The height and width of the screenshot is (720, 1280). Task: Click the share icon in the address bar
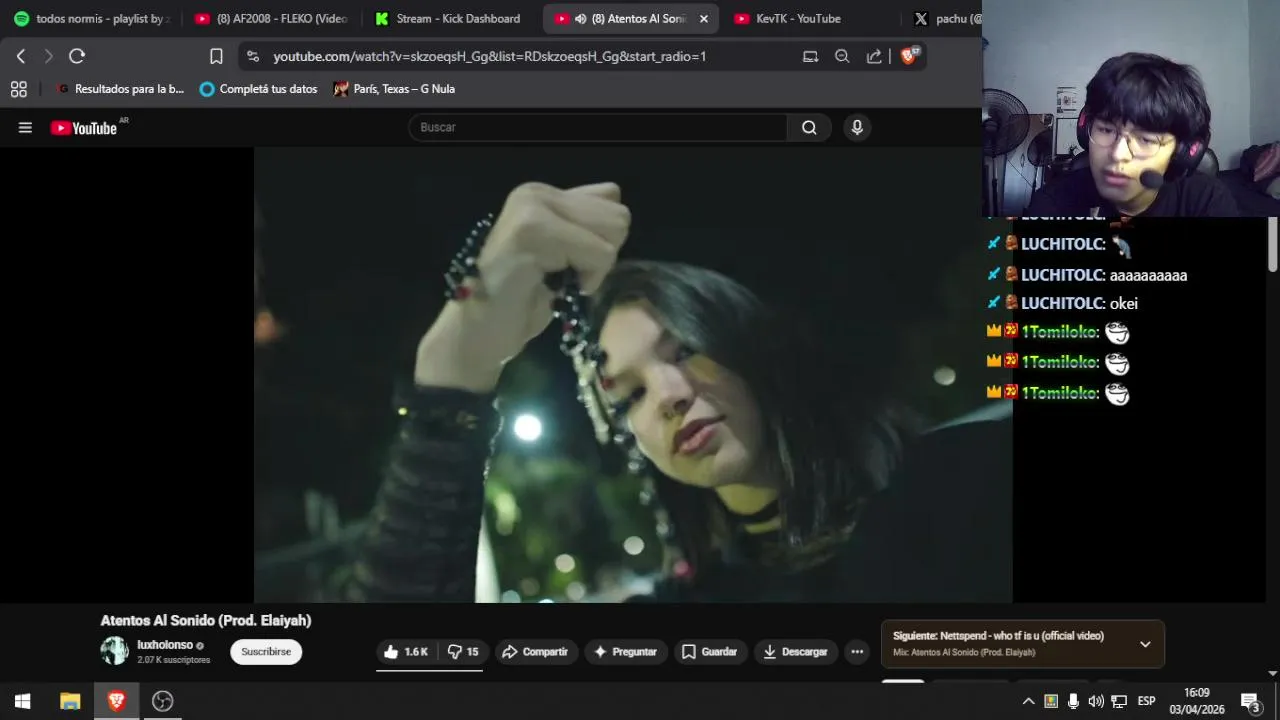(x=874, y=56)
